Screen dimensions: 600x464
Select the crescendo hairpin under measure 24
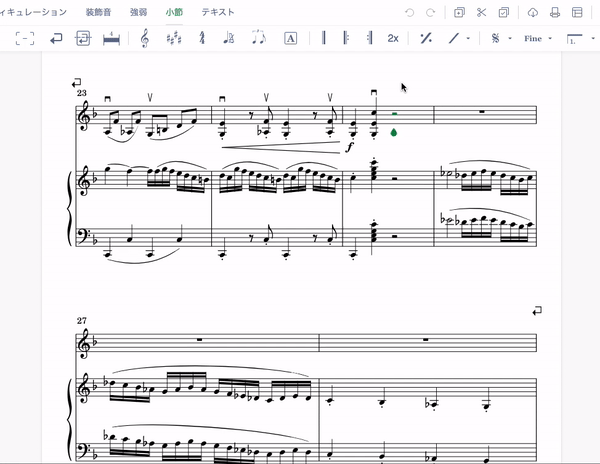(281, 147)
